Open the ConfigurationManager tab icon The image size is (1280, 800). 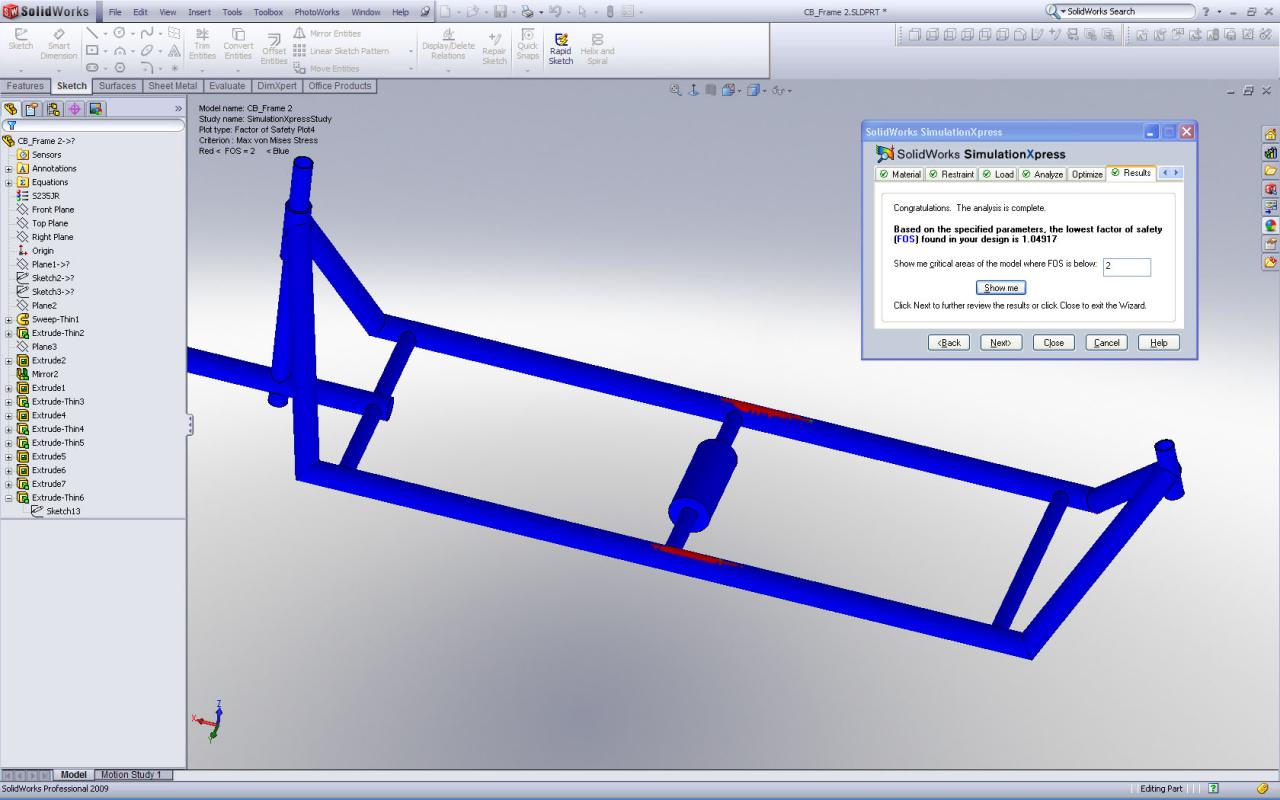click(x=54, y=109)
